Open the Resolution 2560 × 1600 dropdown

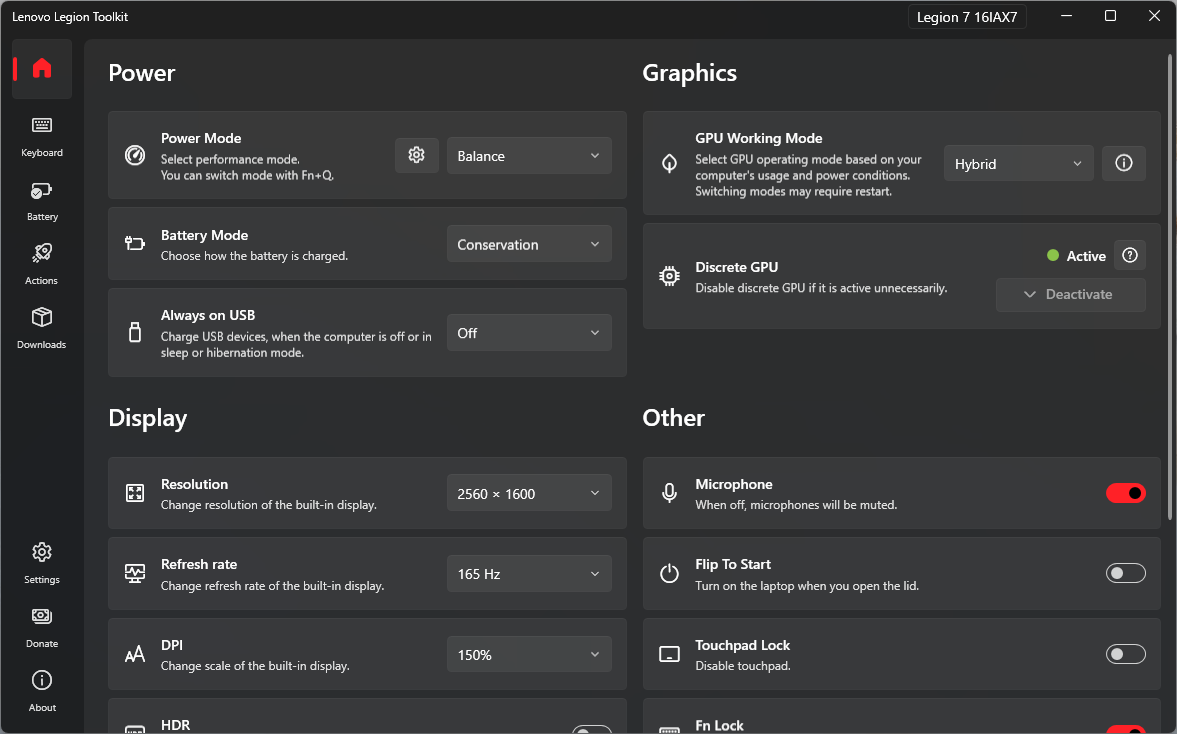coord(529,493)
